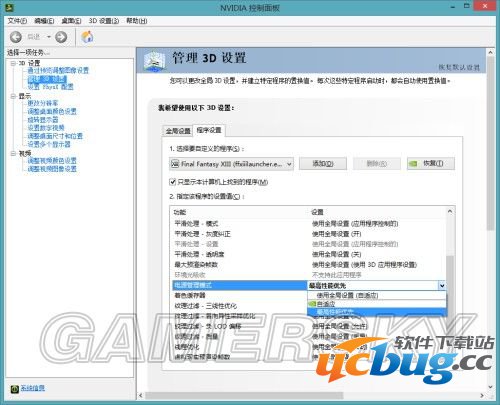Click the 删除(R) button

point(377,163)
